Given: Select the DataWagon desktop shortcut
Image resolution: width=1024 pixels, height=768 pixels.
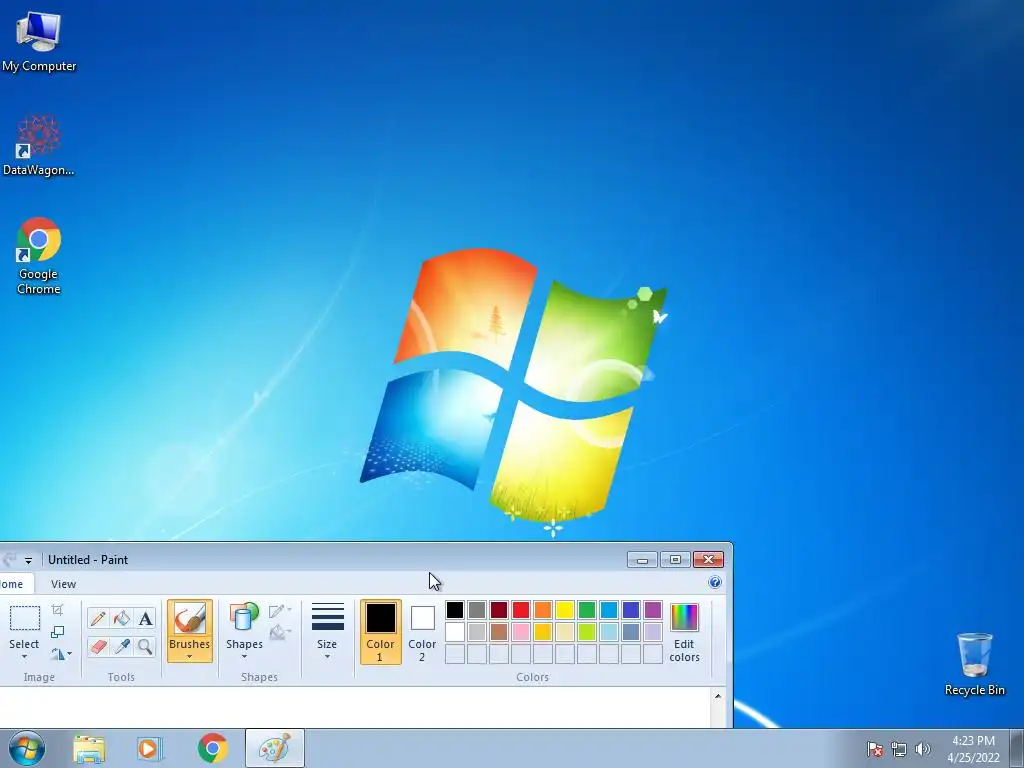Looking at the screenshot, I should 39,145.
